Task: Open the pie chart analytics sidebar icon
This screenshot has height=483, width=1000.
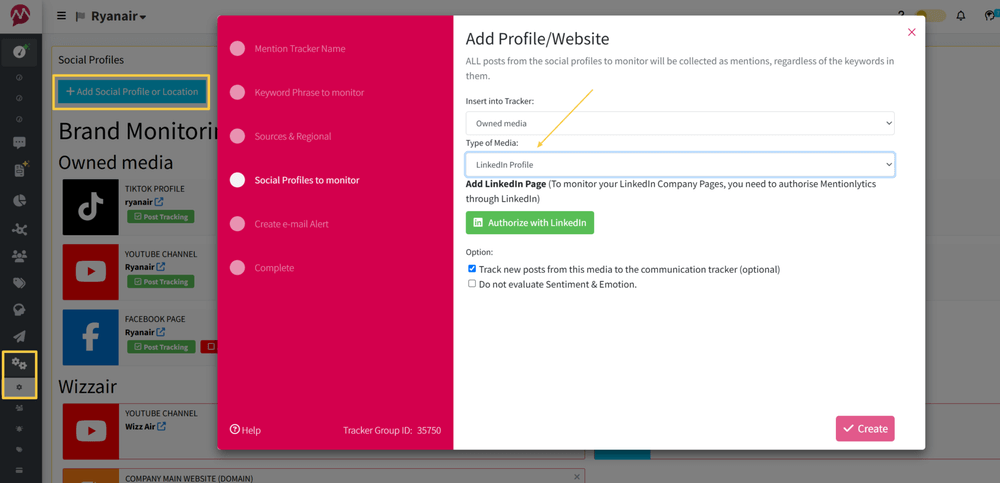Action: click(x=20, y=200)
